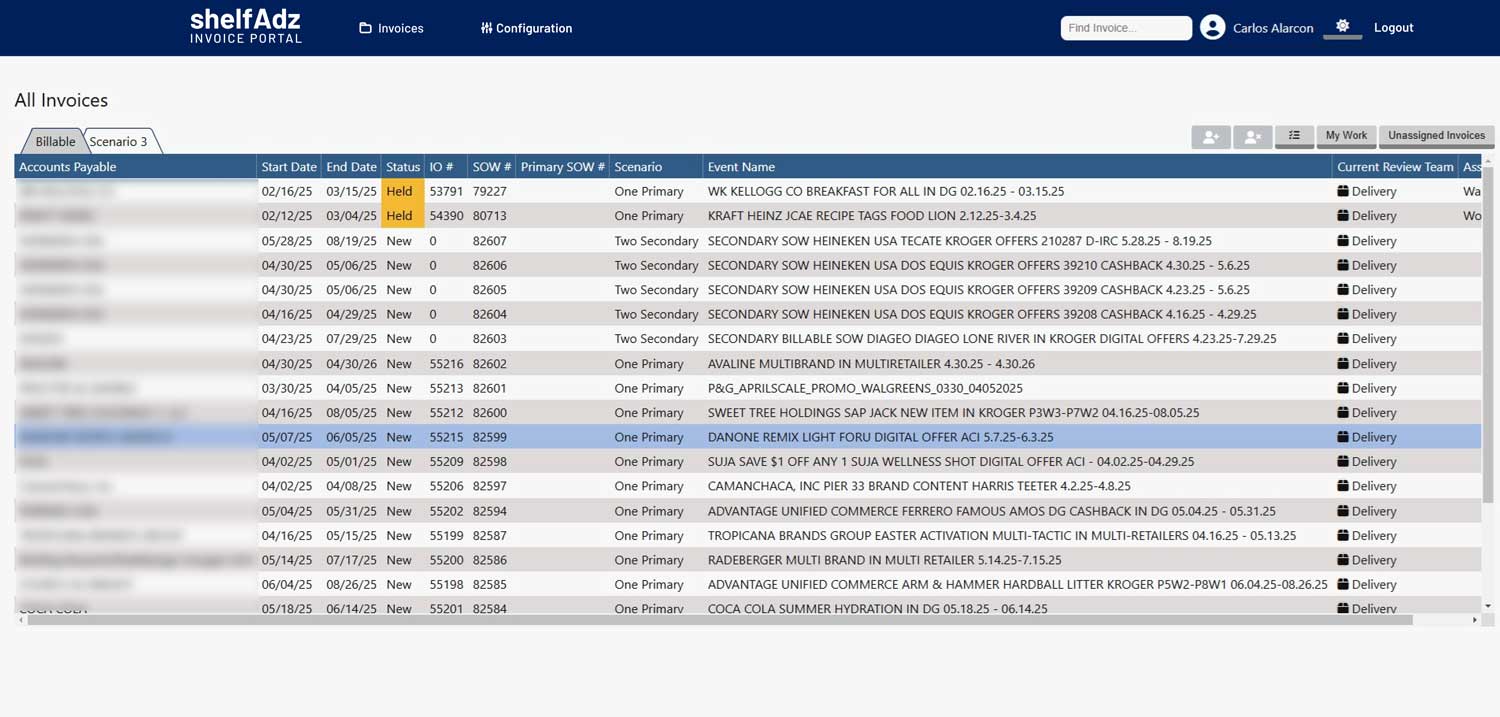1500x717 pixels.
Task: Show Unassigned Invoices
Action: [1436, 135]
